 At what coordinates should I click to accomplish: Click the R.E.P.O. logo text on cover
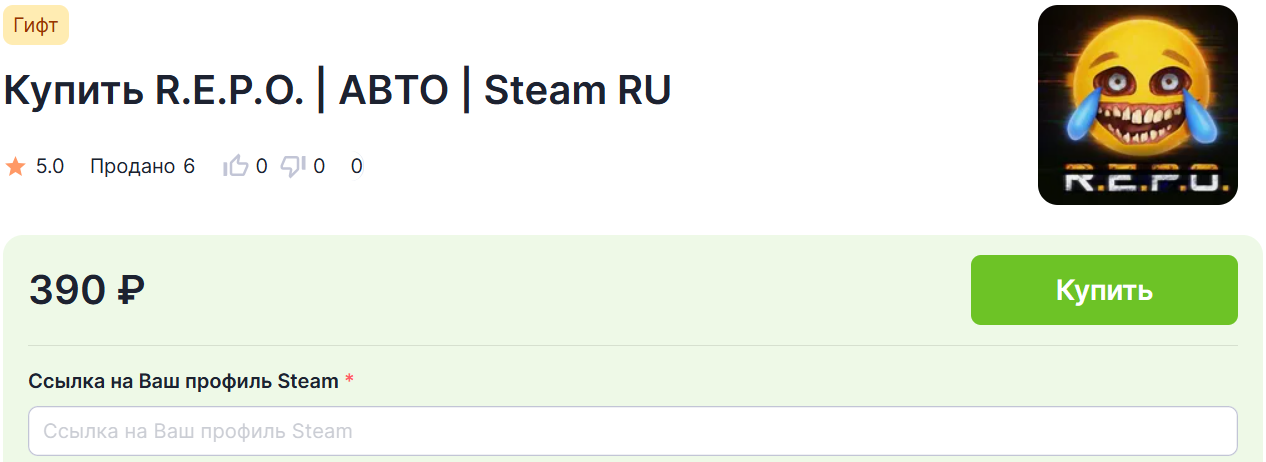pyautogui.click(x=1138, y=181)
